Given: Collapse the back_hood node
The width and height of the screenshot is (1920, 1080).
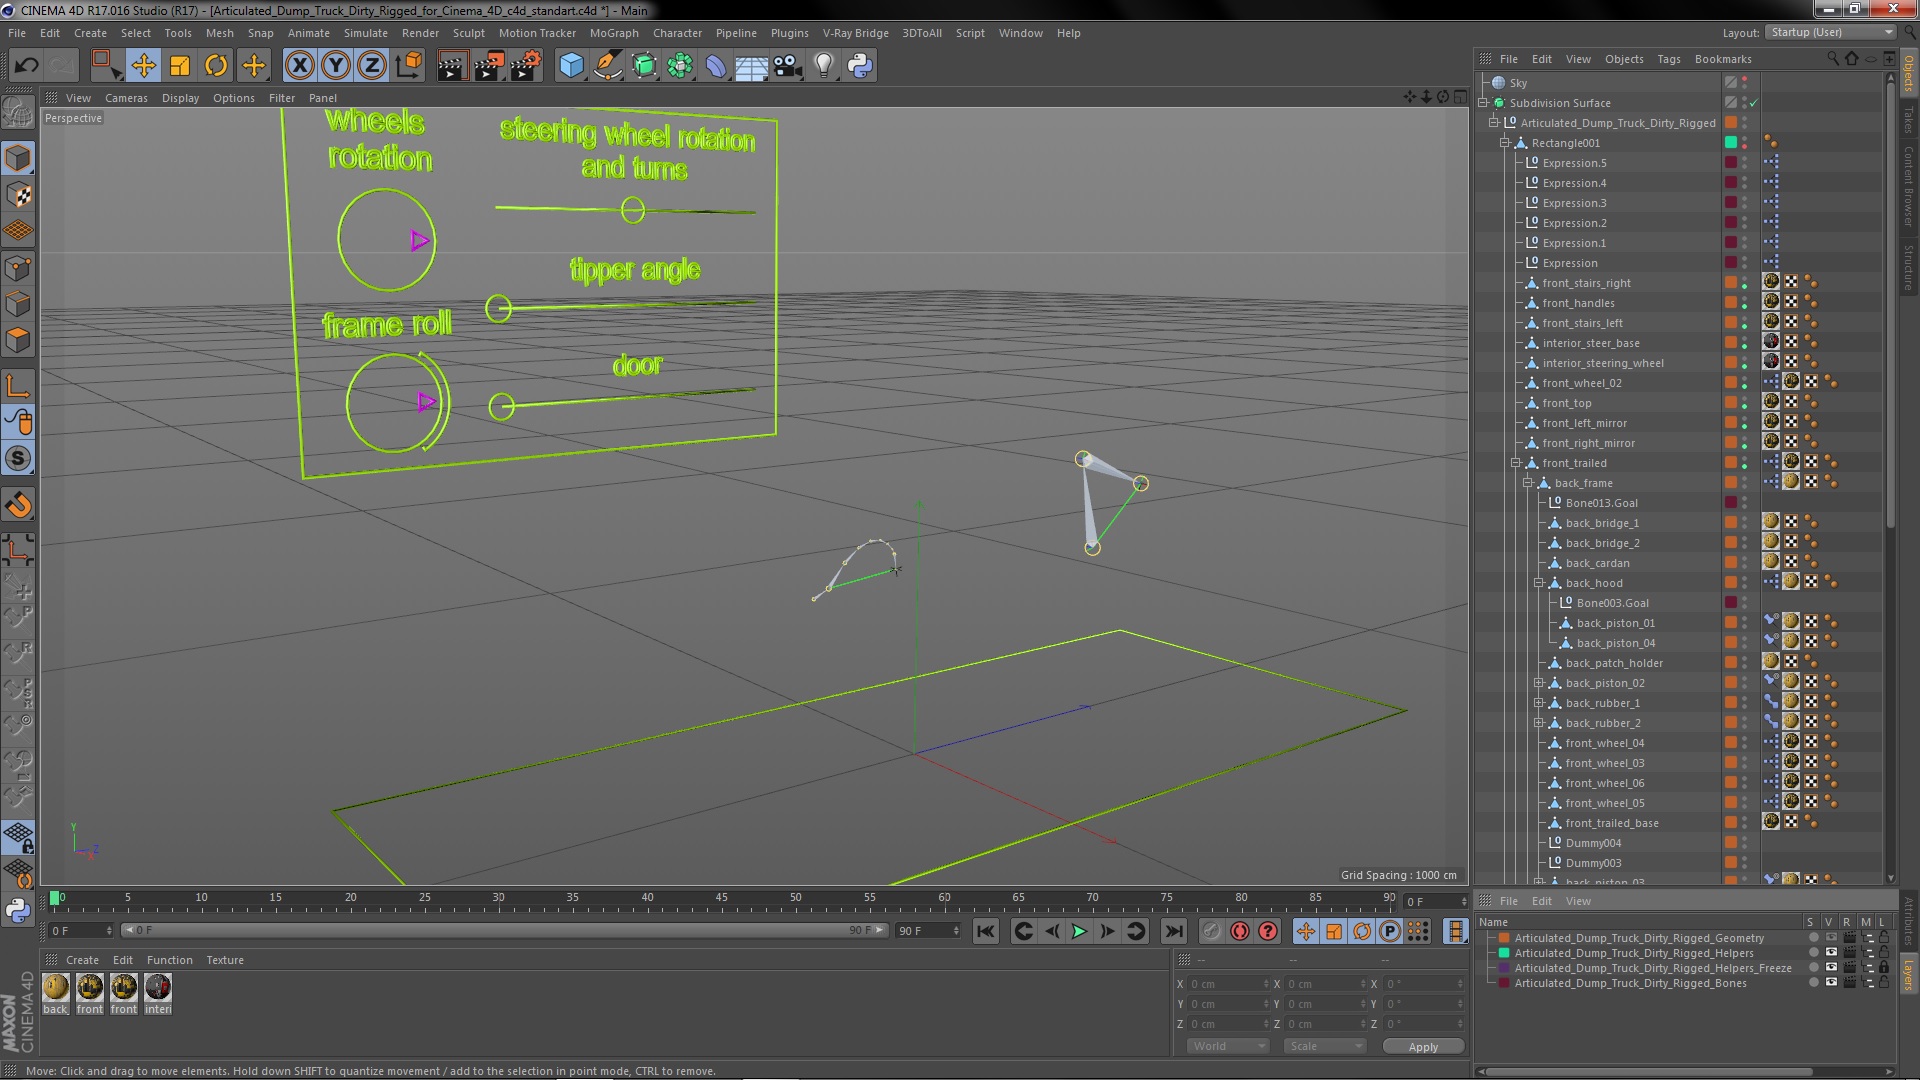Looking at the screenshot, I should pos(1539,583).
